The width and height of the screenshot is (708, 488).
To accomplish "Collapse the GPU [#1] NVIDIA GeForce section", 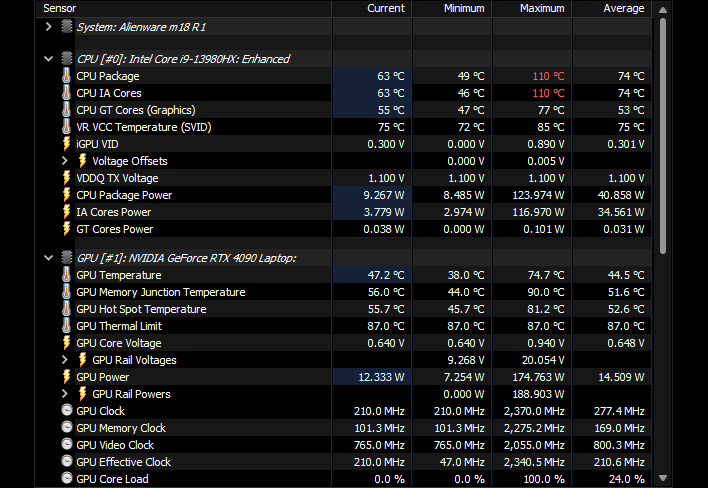I will 49,258.
